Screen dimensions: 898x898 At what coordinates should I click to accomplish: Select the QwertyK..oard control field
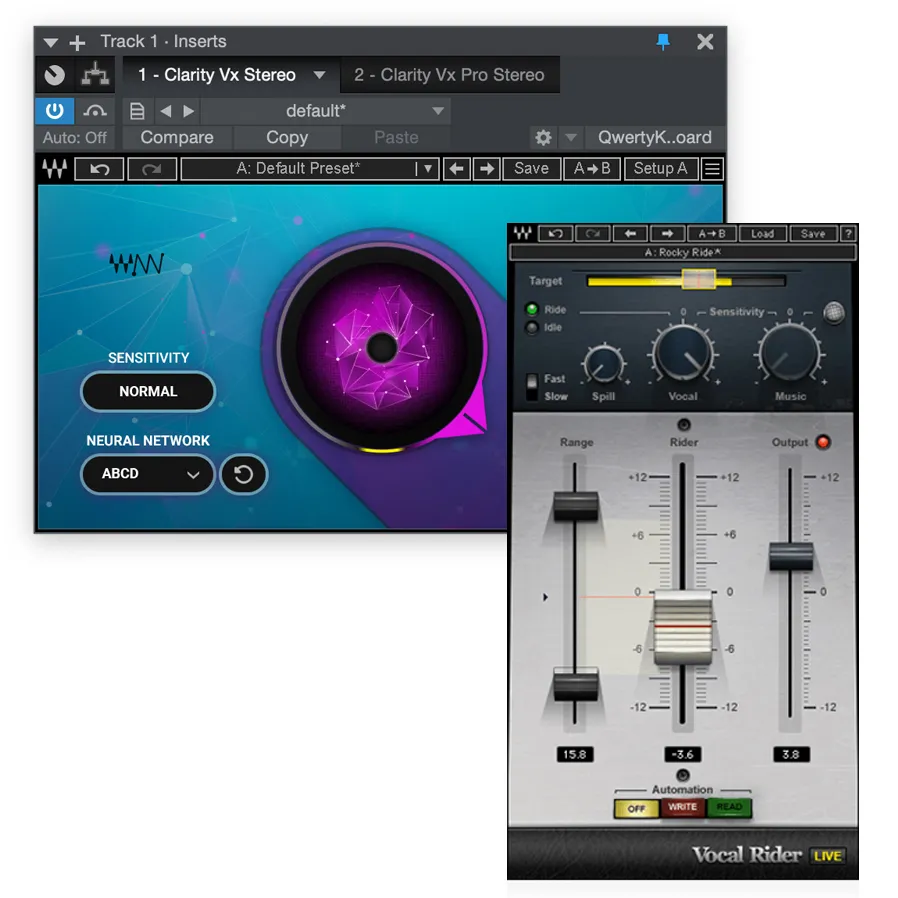(x=655, y=137)
